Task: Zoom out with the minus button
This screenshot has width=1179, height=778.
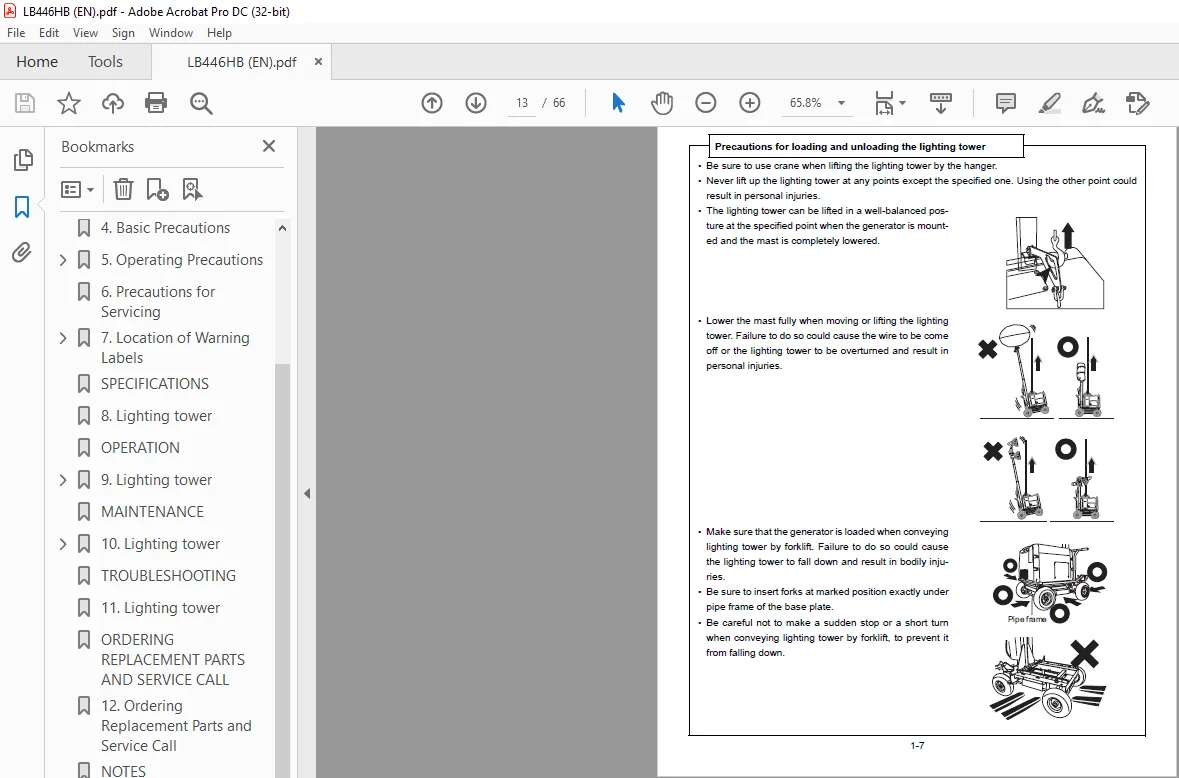Action: tap(705, 103)
